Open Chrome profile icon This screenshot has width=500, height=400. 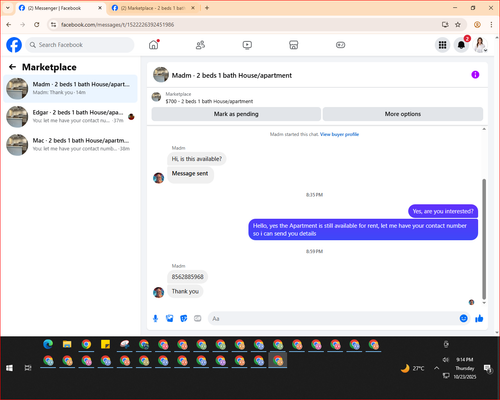[x=477, y=25]
